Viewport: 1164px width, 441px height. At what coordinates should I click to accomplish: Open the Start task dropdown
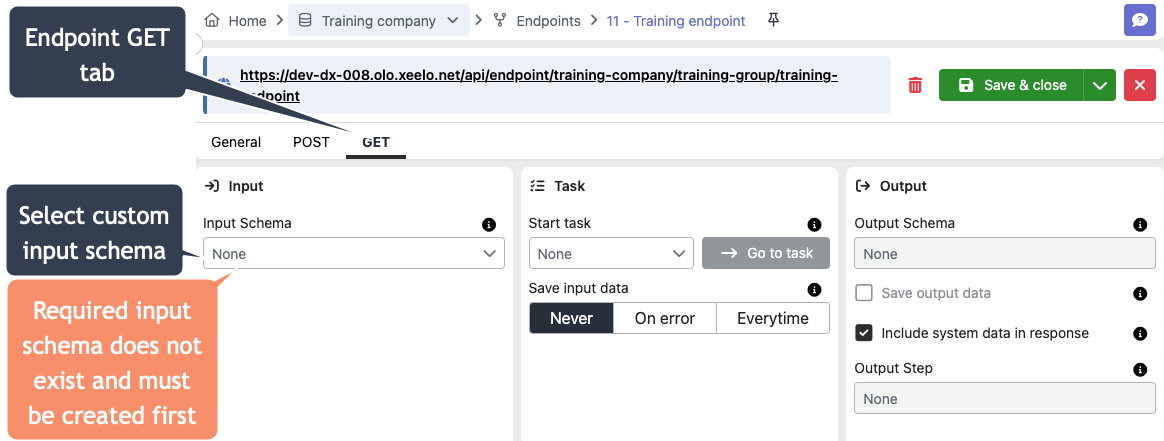610,254
